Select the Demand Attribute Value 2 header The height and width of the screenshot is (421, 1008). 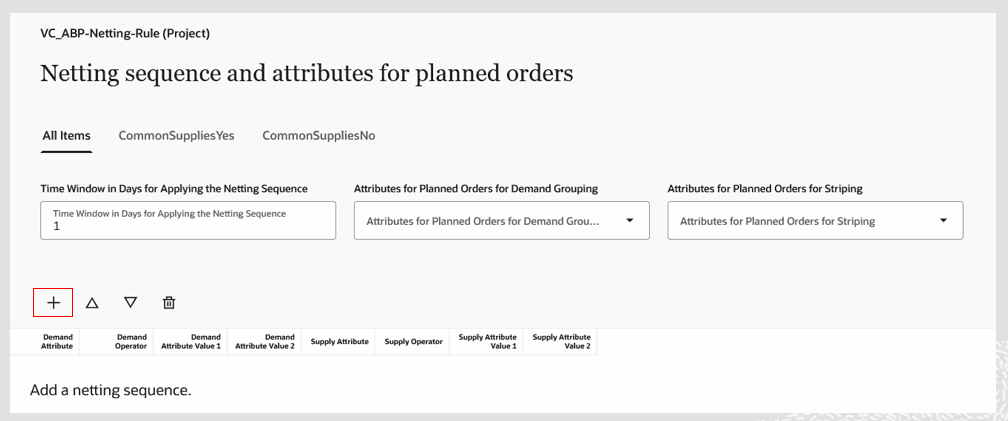(x=265, y=342)
